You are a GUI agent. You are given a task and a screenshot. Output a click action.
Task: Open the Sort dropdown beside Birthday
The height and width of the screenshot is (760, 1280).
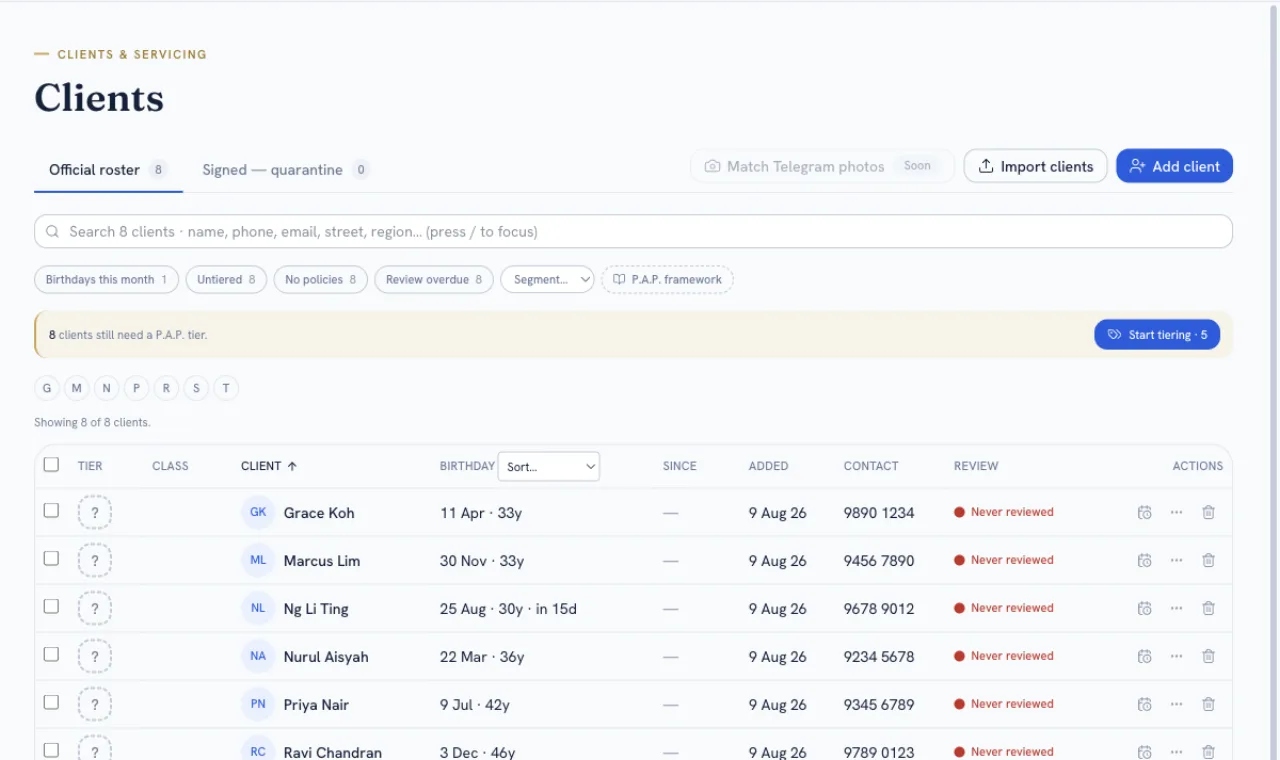(549, 467)
